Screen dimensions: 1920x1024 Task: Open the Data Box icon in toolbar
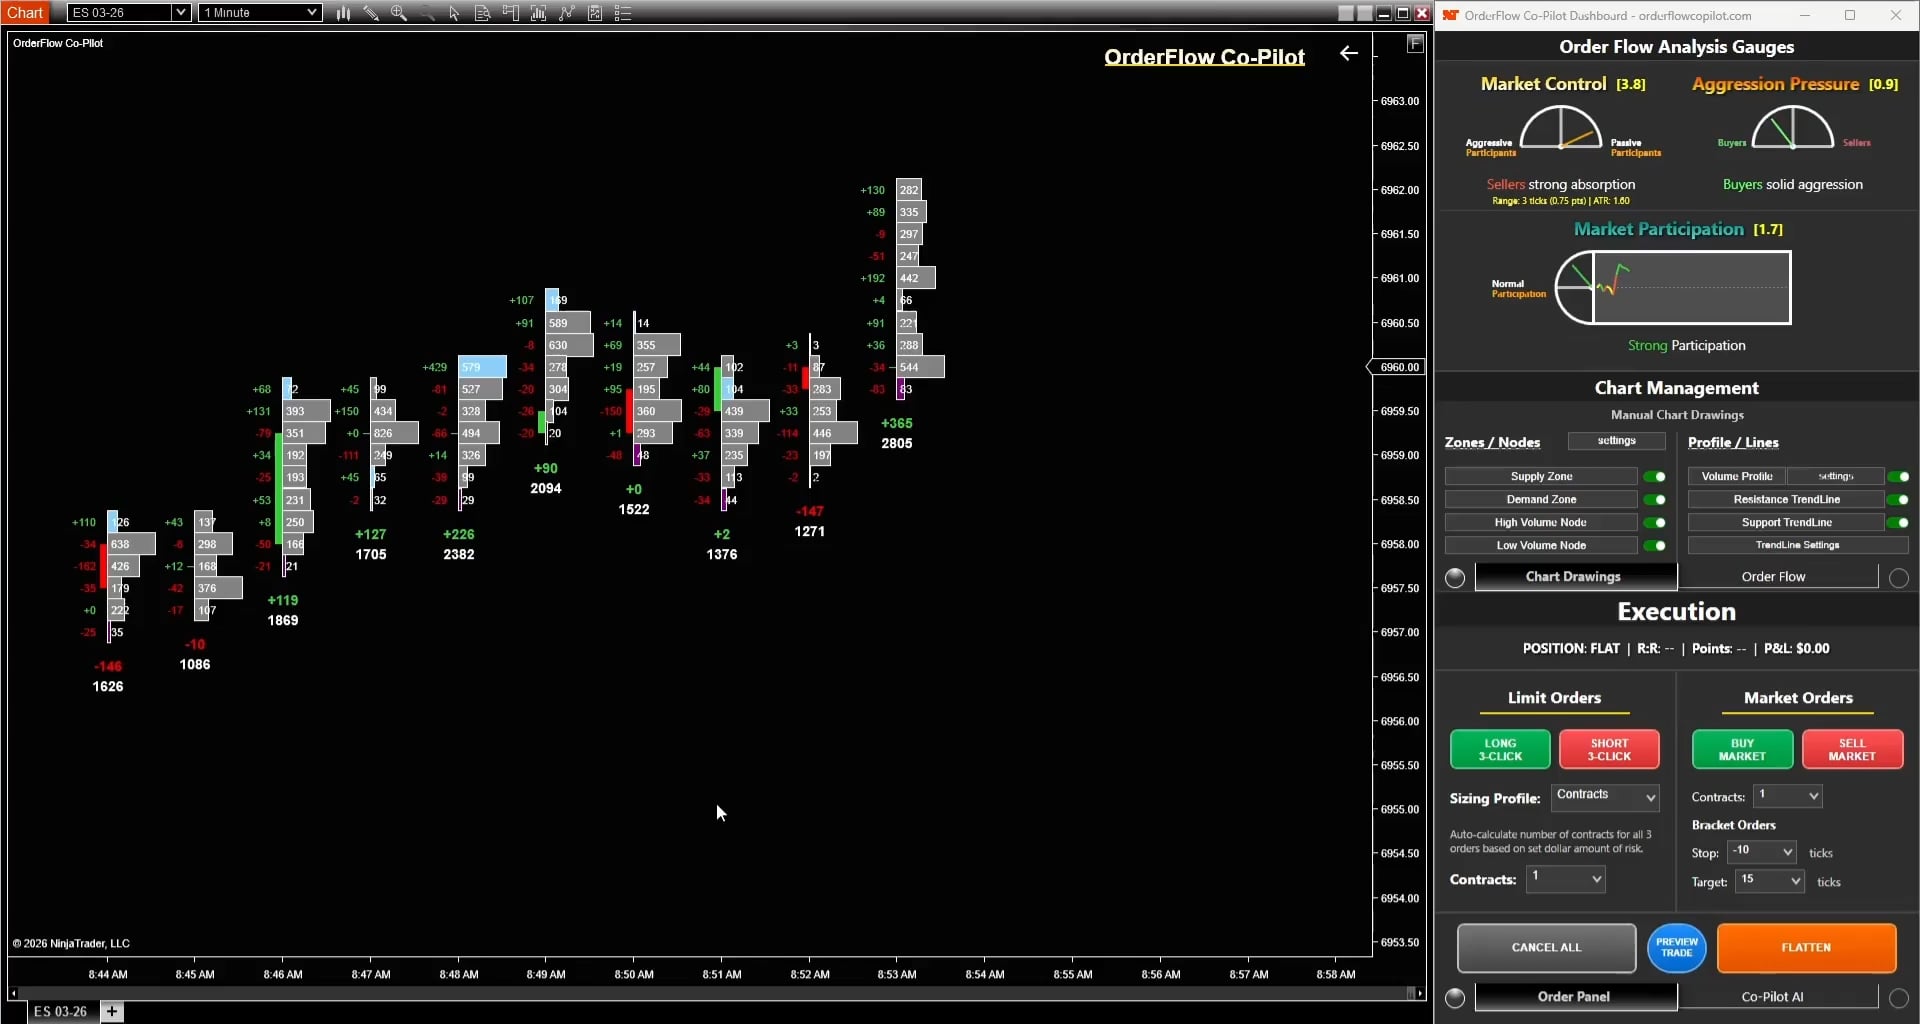coord(482,13)
